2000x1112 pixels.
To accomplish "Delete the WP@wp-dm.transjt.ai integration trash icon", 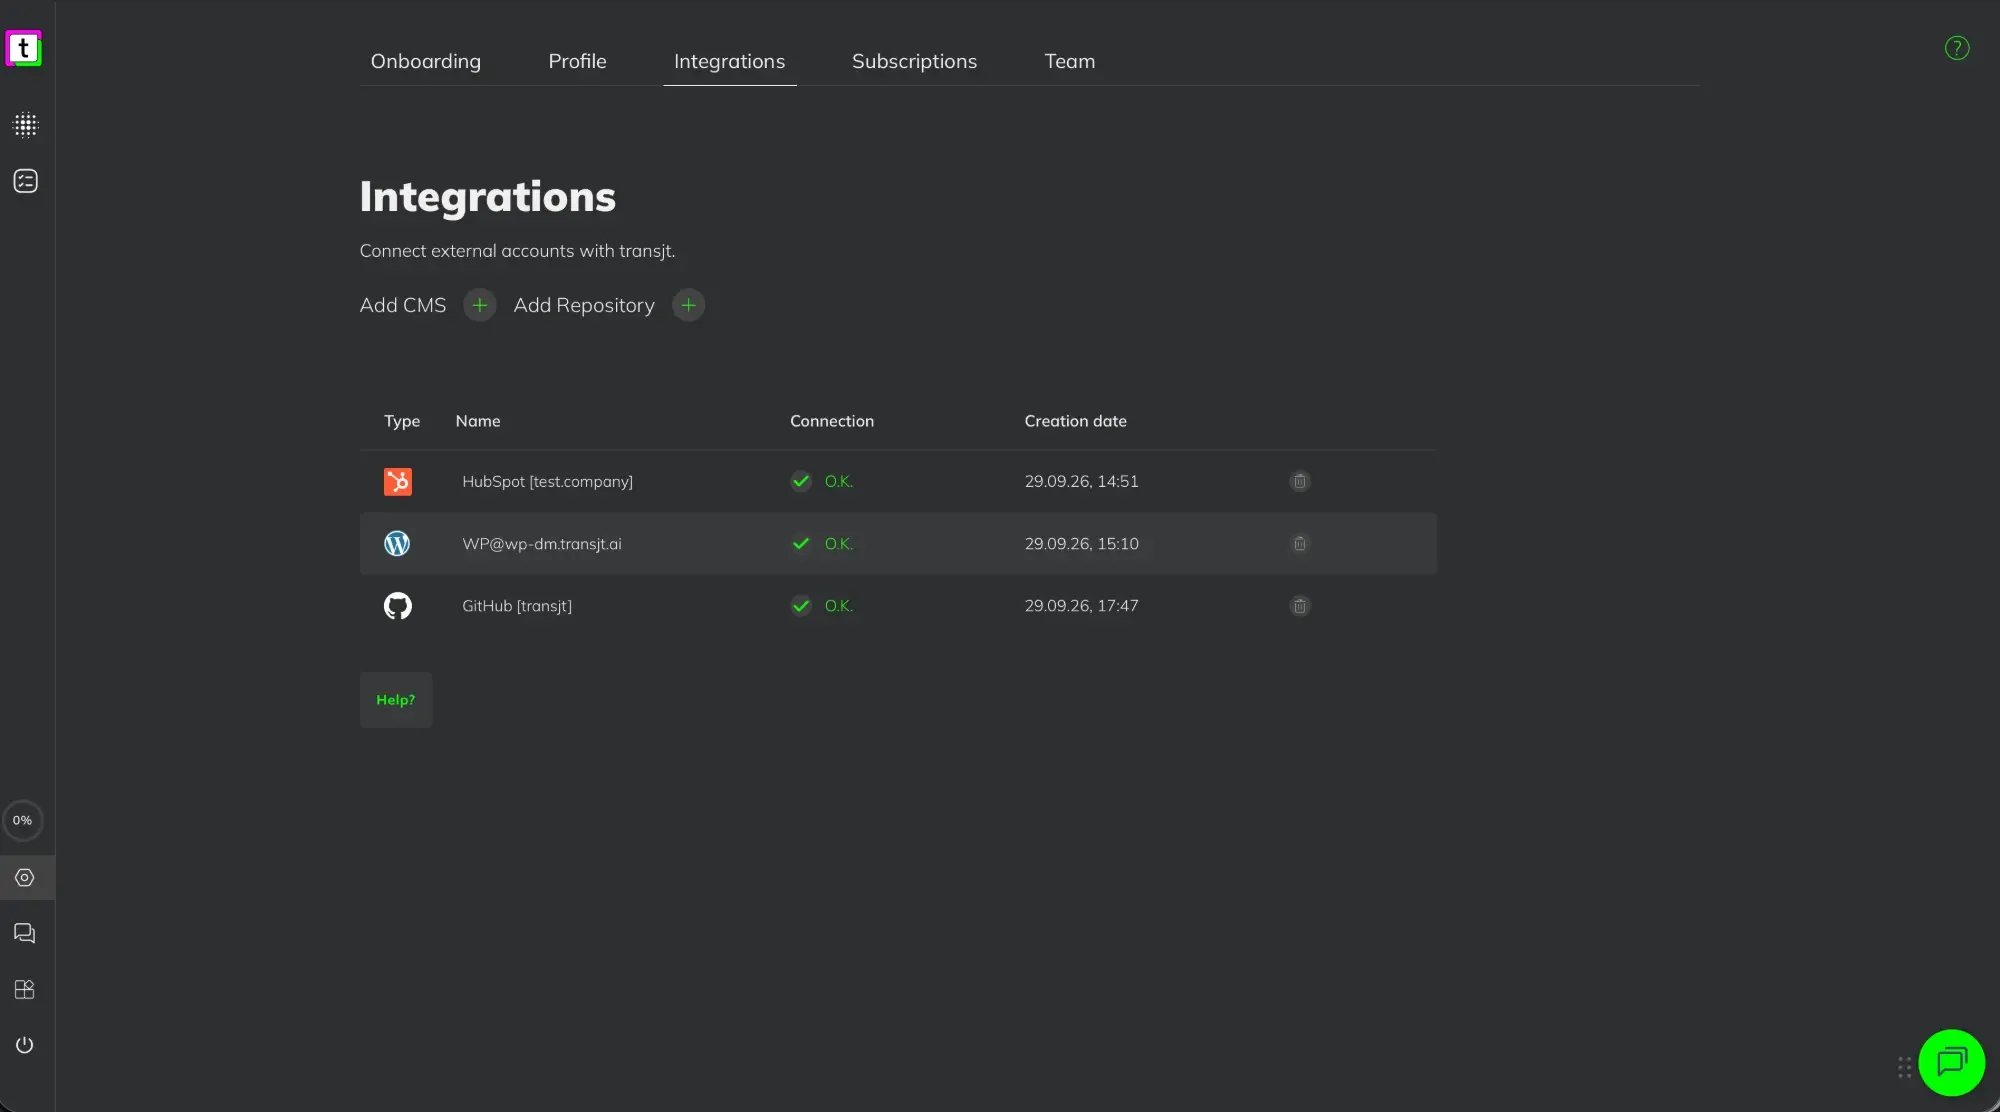I will [x=1299, y=543].
